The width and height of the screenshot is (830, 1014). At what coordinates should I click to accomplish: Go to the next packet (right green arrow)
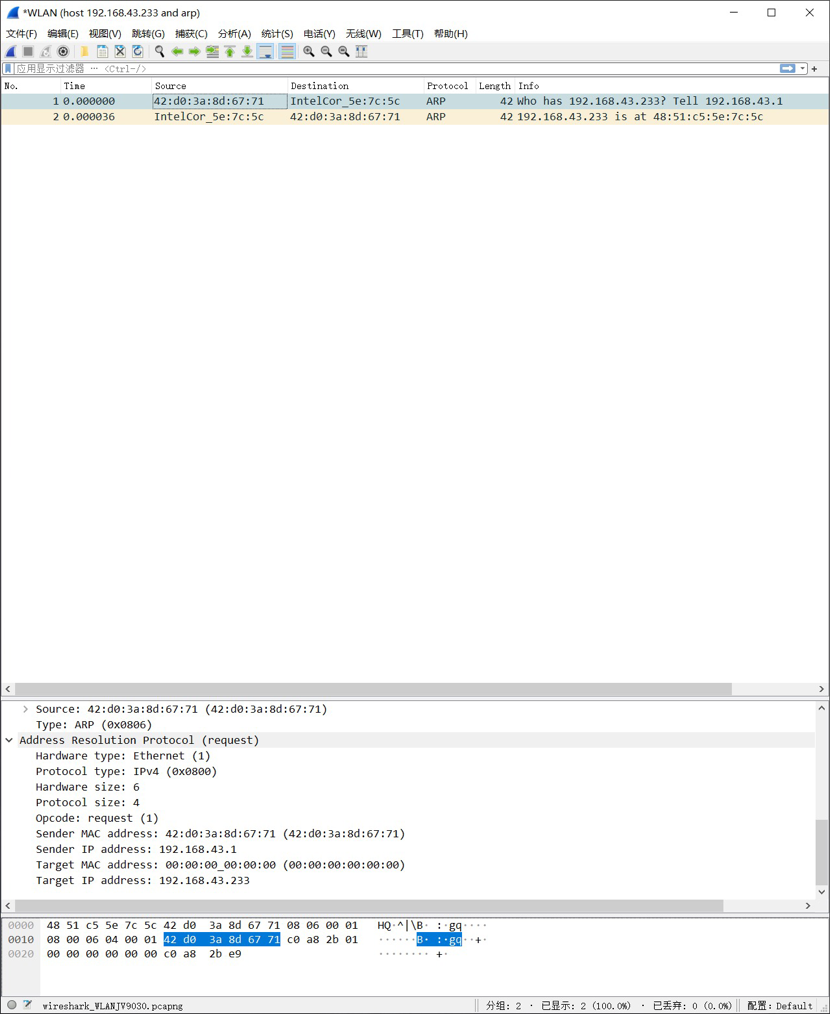(x=194, y=52)
